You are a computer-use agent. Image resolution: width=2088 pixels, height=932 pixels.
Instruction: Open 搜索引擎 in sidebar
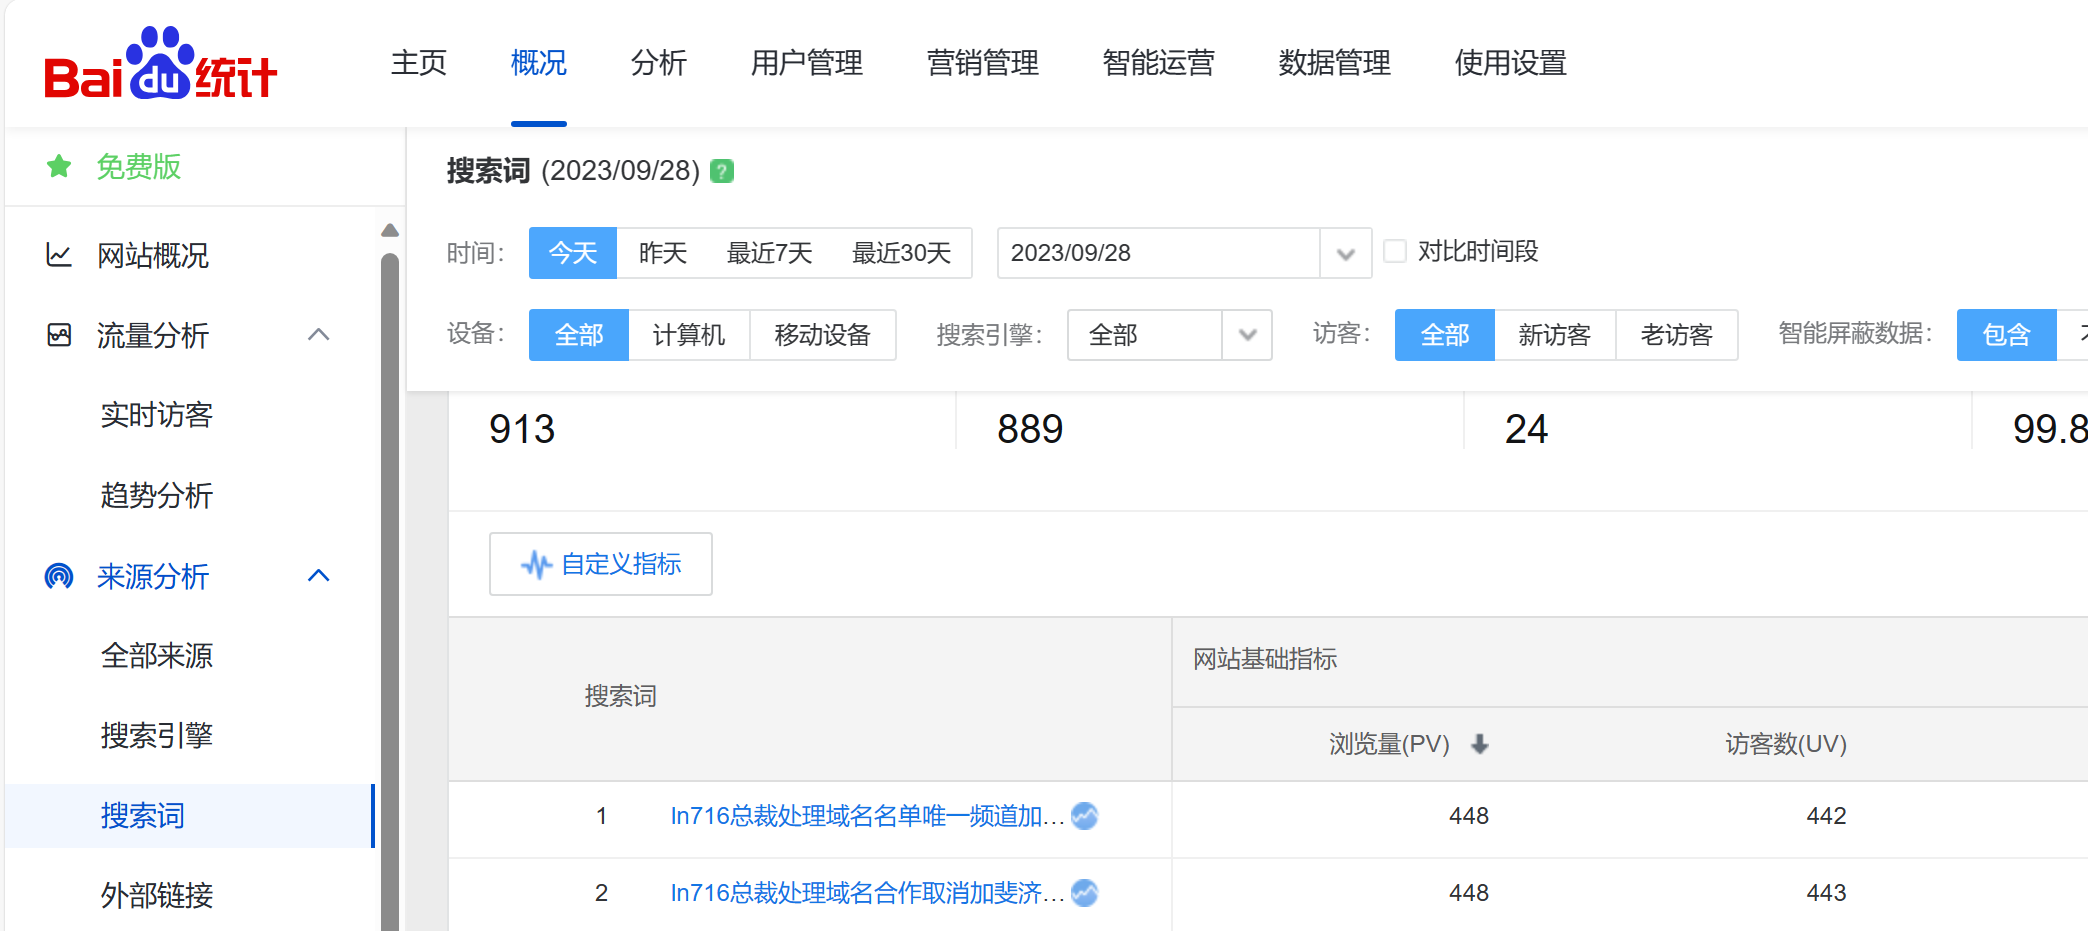coord(157,736)
